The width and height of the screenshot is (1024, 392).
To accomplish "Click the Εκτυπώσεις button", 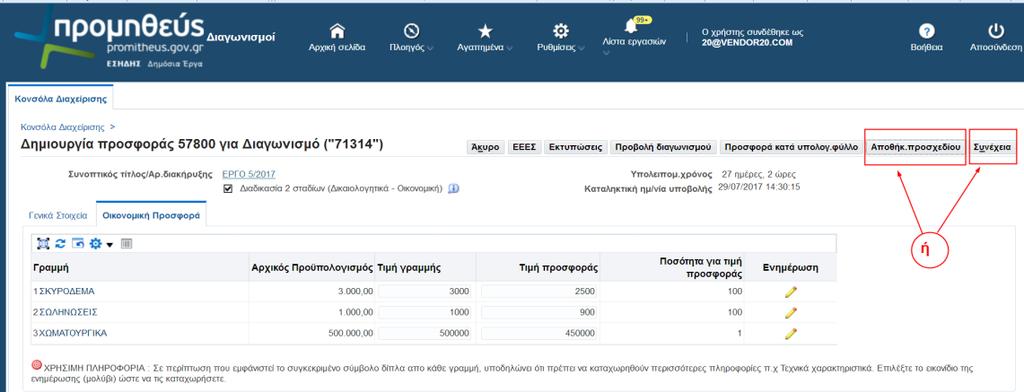I will coord(575,148).
